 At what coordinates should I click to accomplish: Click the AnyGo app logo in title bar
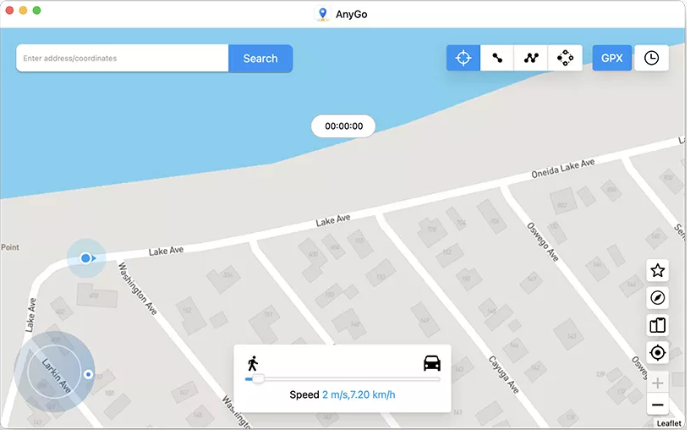click(x=323, y=14)
